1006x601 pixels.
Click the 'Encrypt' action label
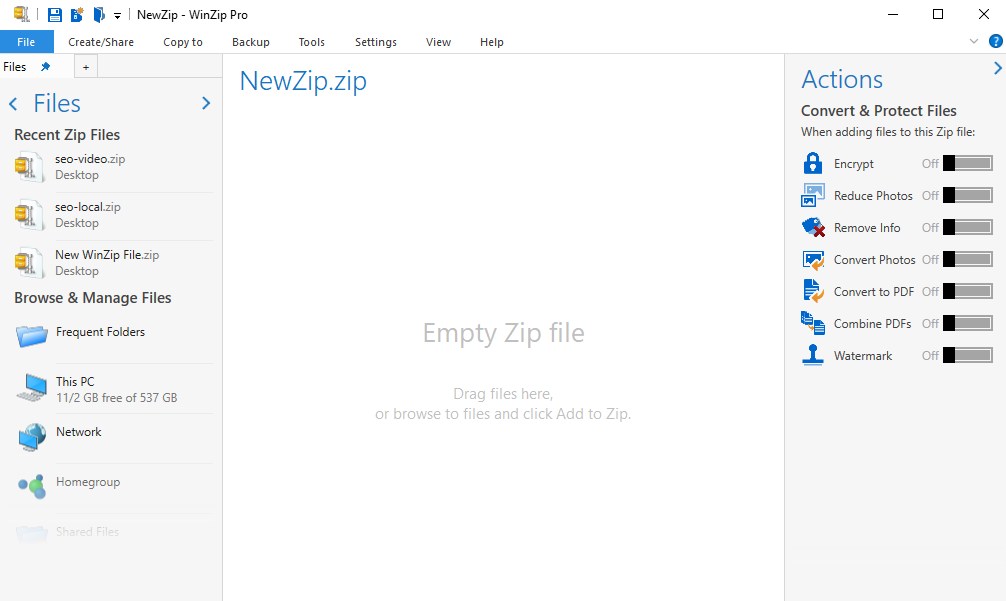click(x=854, y=164)
